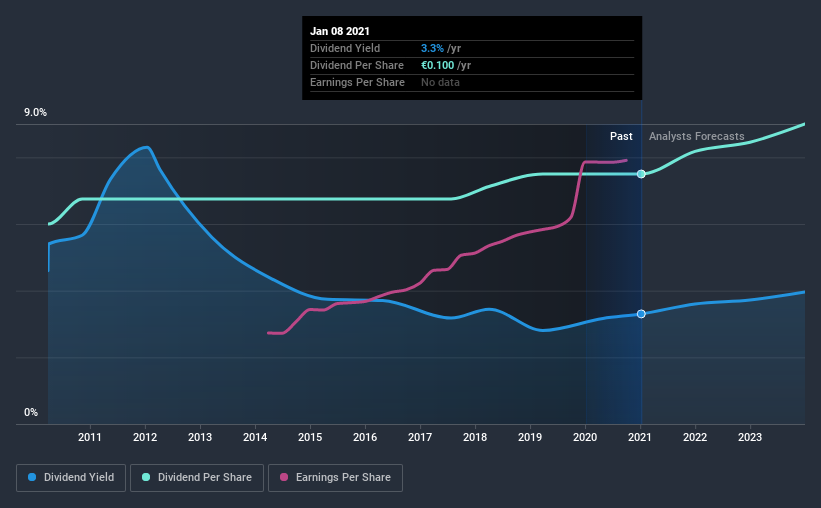Click the 3.3% dividend yield value in tooltip
This screenshot has height=508, width=821.
click(x=432, y=48)
